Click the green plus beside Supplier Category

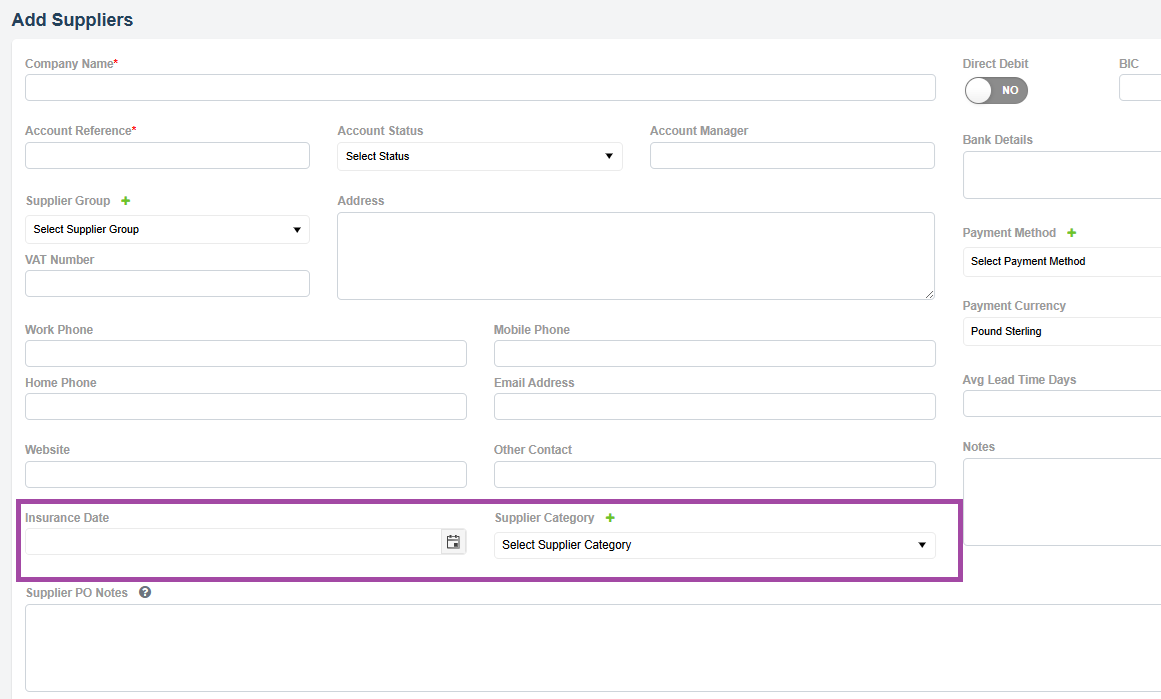(x=610, y=518)
